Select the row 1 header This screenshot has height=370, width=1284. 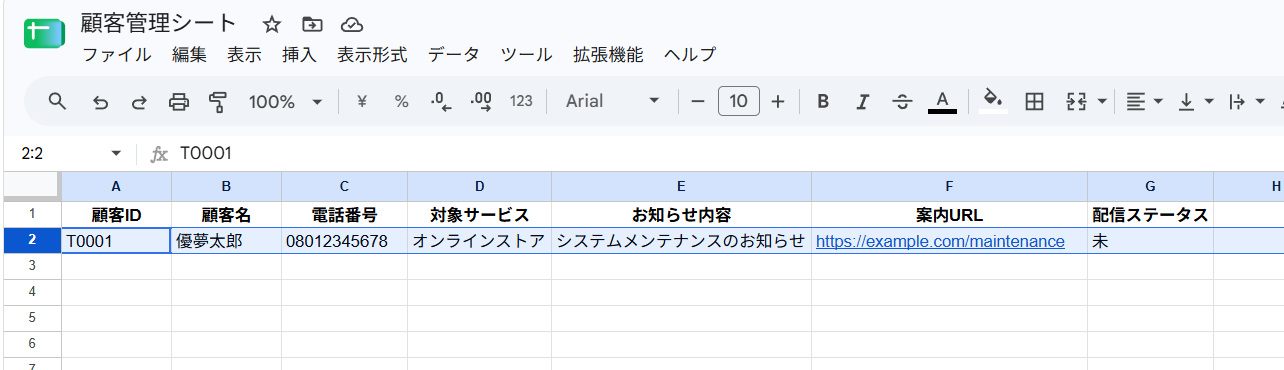tap(31, 214)
